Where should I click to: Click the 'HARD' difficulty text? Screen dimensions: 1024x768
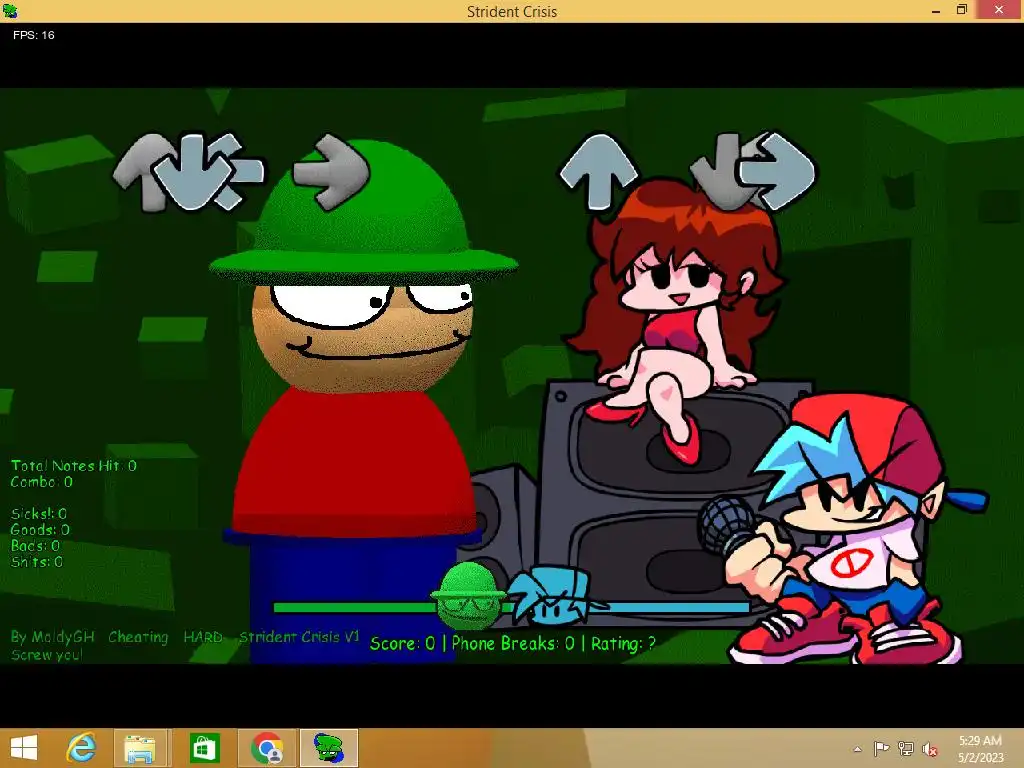coord(203,637)
